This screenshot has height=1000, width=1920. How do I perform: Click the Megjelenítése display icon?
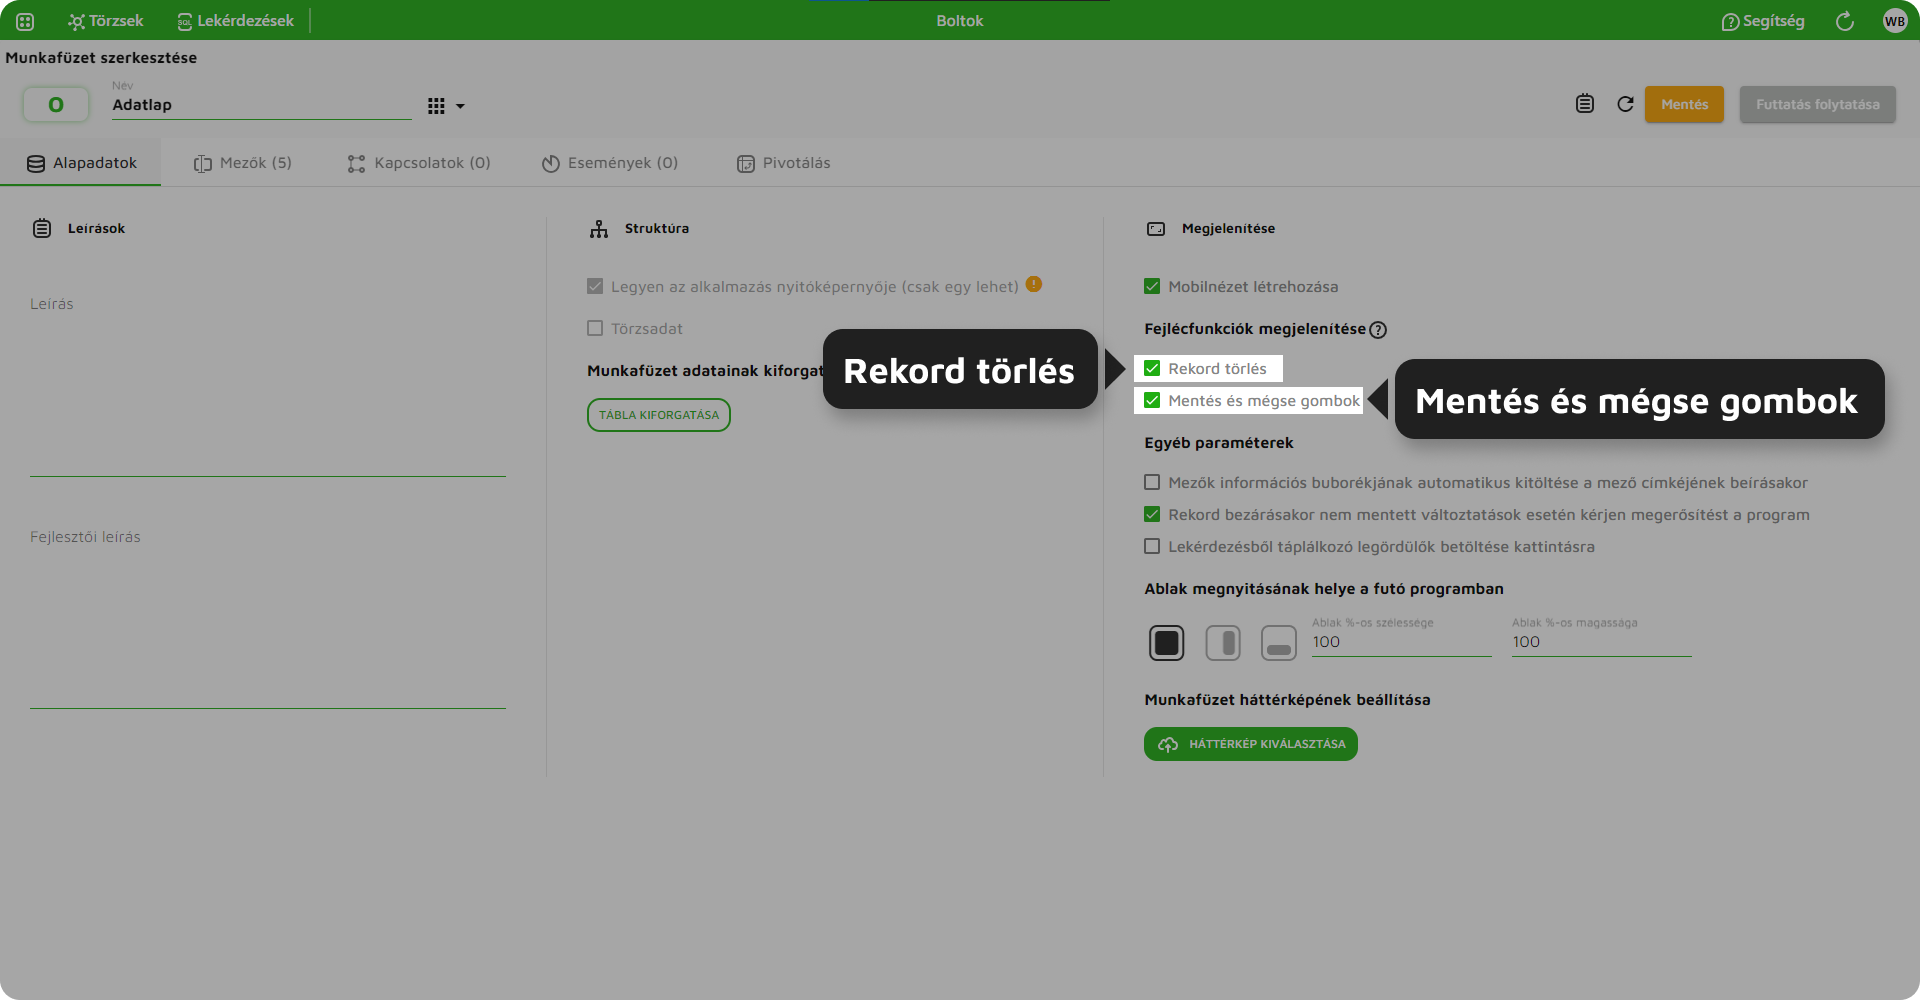coord(1156,229)
